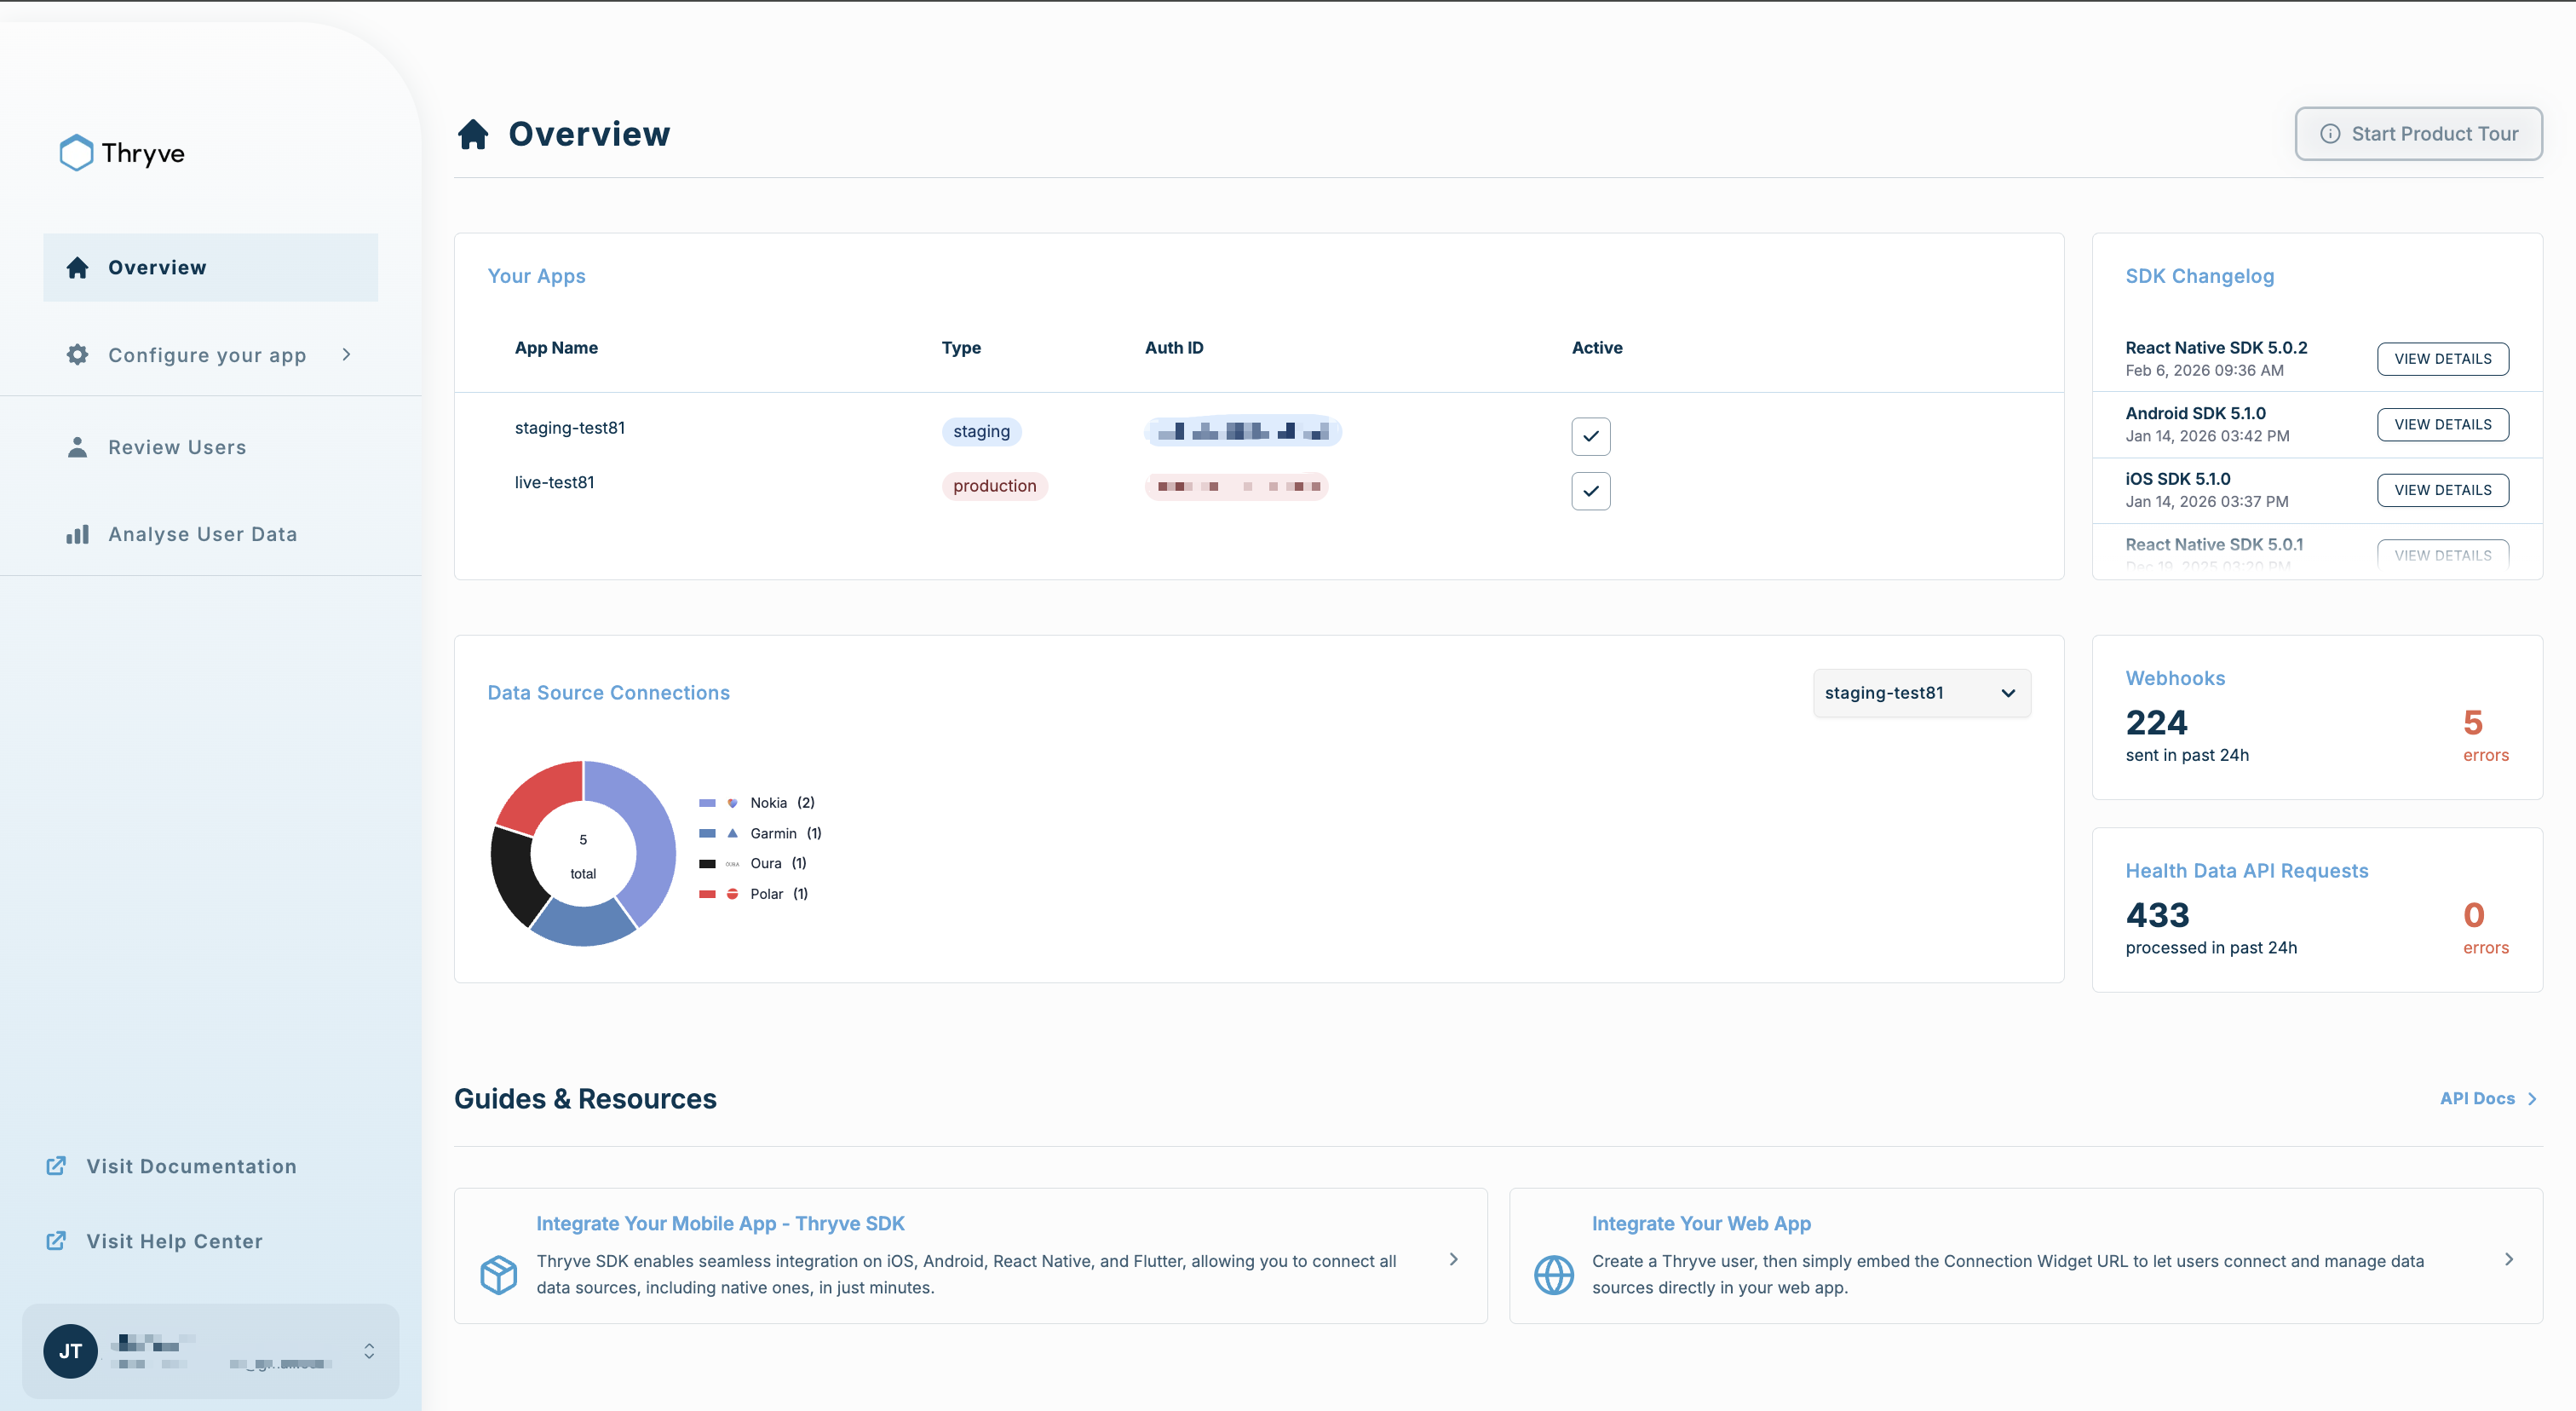Click the Visit Documentation external link icon

56,1166
